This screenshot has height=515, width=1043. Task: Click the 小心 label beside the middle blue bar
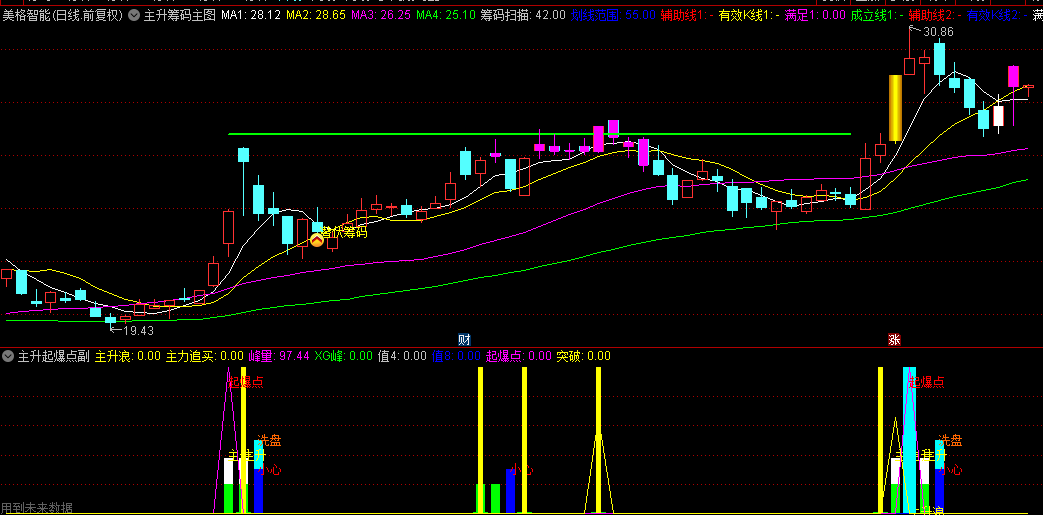tap(523, 470)
